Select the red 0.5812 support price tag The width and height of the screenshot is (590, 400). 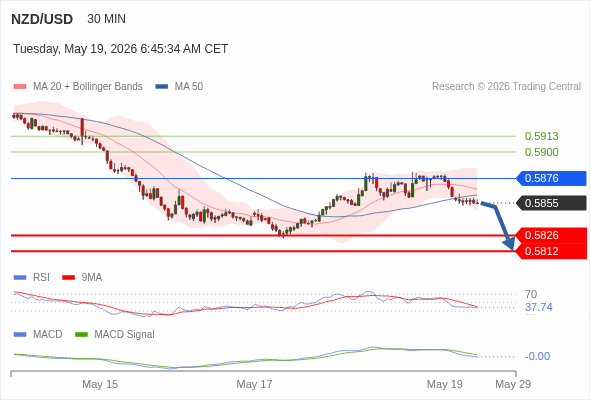(x=551, y=251)
